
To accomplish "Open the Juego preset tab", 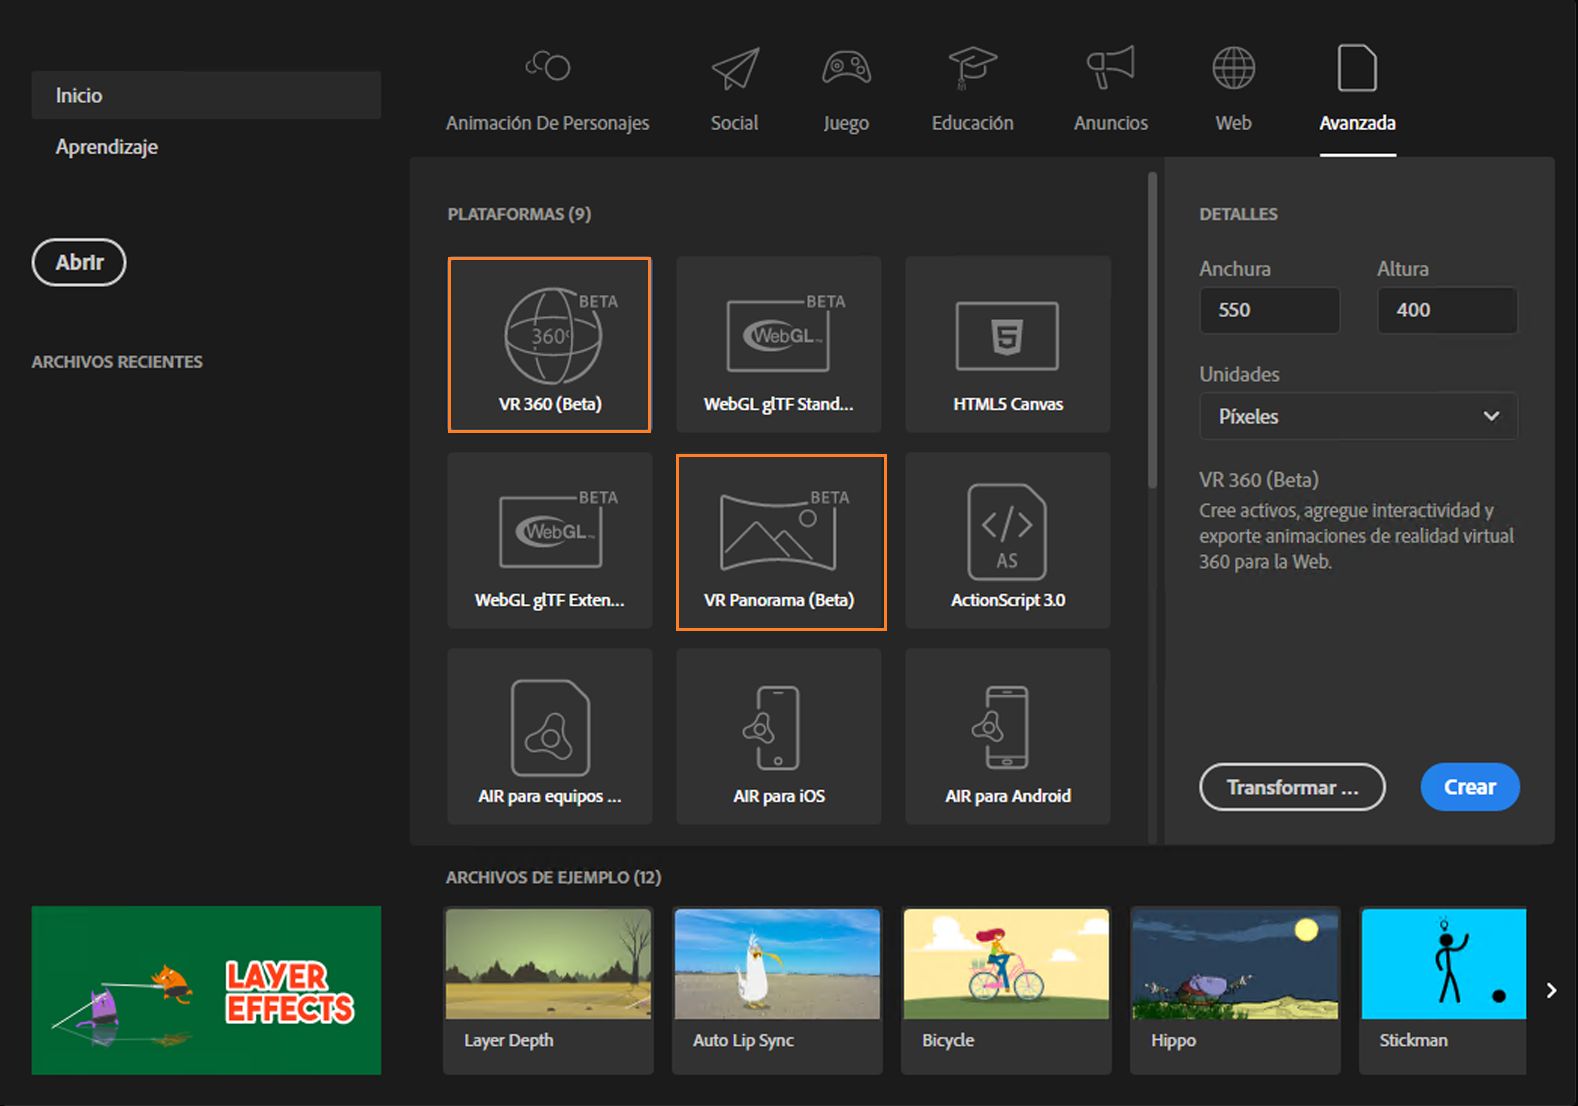I will pyautogui.click(x=846, y=124).
